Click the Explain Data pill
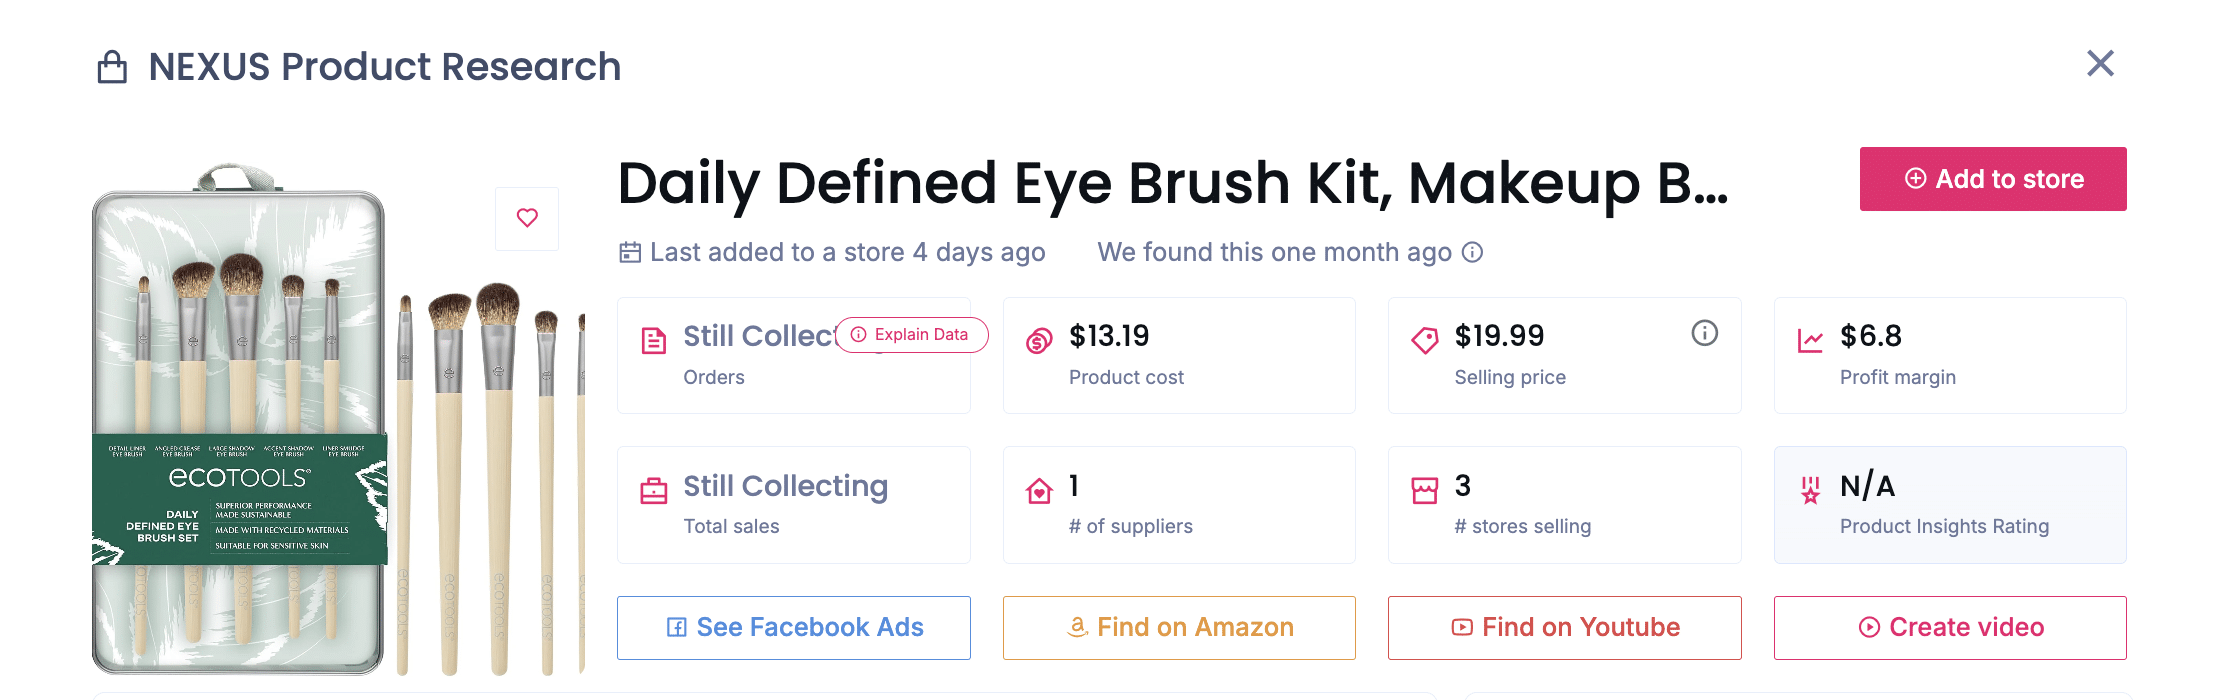2218x700 pixels. (911, 335)
